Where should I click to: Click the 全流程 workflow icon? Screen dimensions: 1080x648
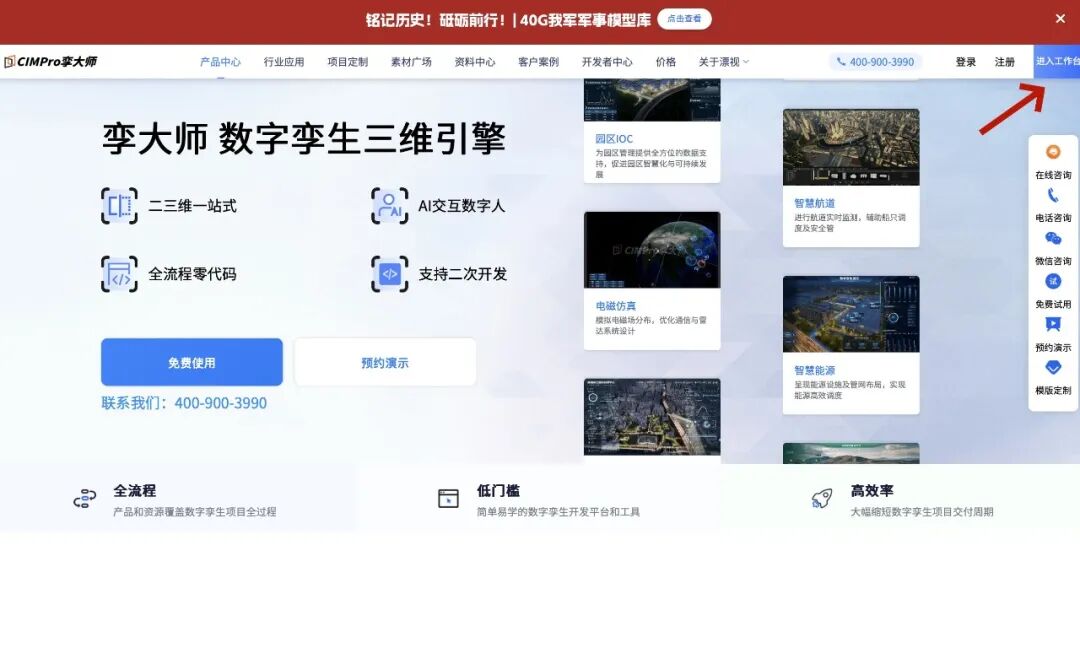coord(85,499)
